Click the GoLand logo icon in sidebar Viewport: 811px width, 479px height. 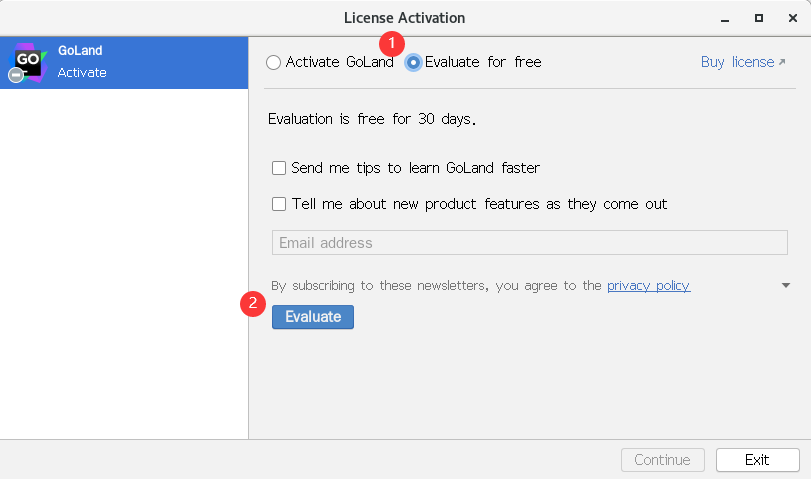tap(26, 62)
